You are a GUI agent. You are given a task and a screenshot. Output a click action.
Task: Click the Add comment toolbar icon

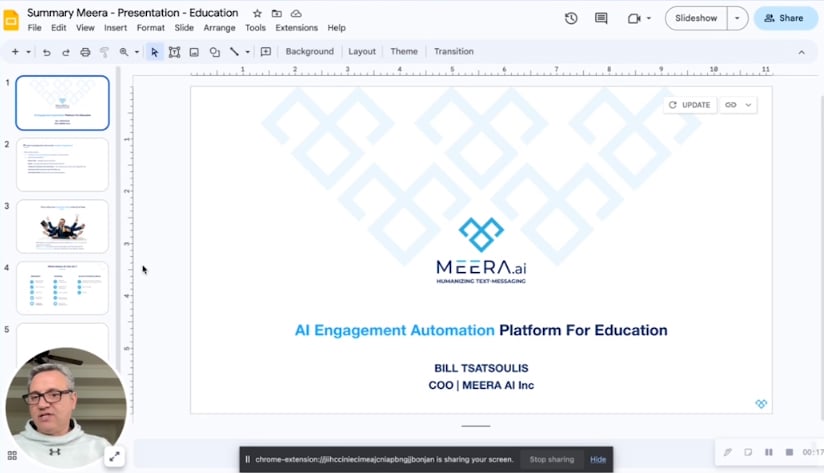[x=266, y=52]
